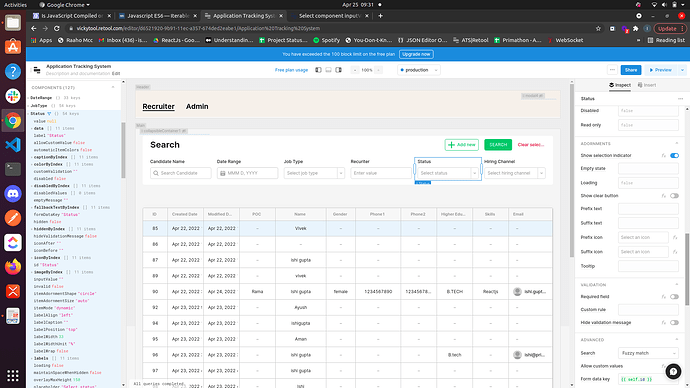Turn off Show selection indicator toggle
690x388 pixels.
pos(674,156)
